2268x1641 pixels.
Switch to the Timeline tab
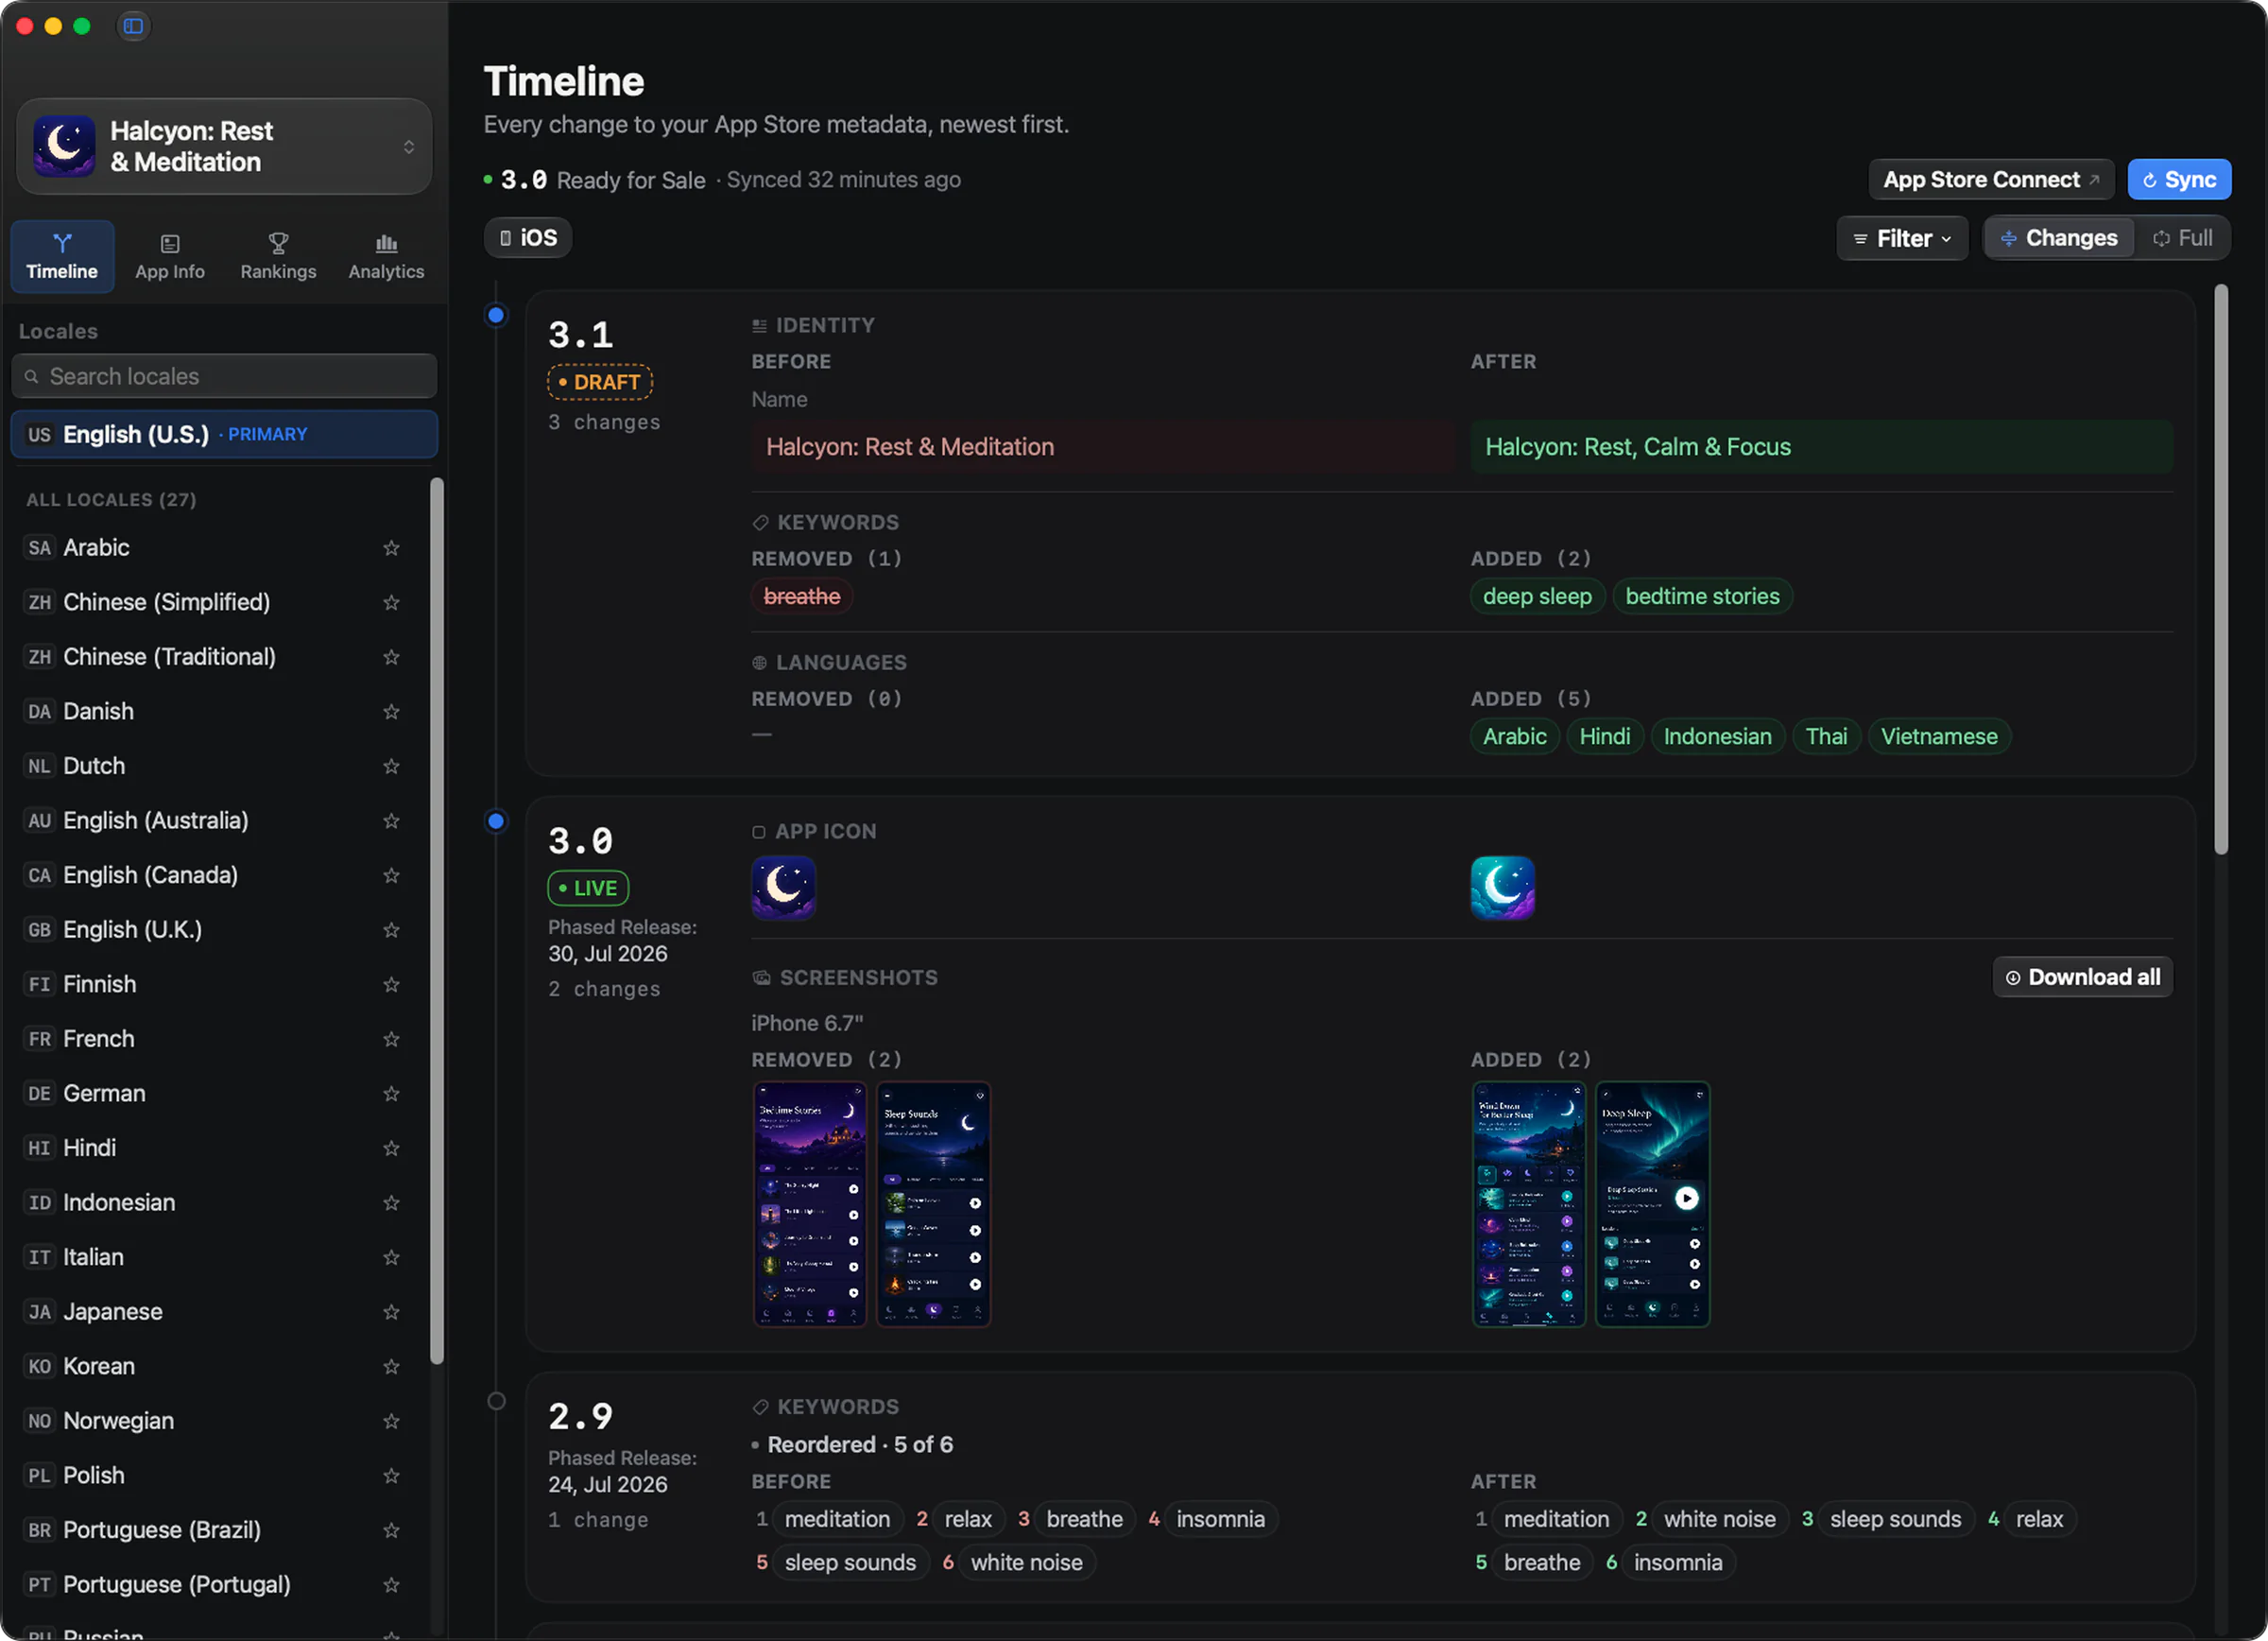pos(62,257)
